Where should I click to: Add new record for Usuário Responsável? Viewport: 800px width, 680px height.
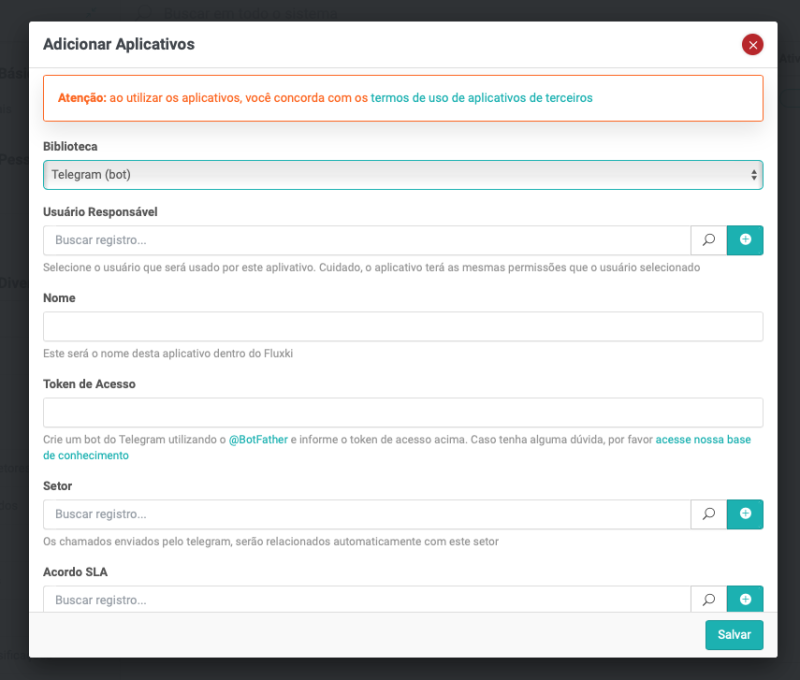click(745, 240)
